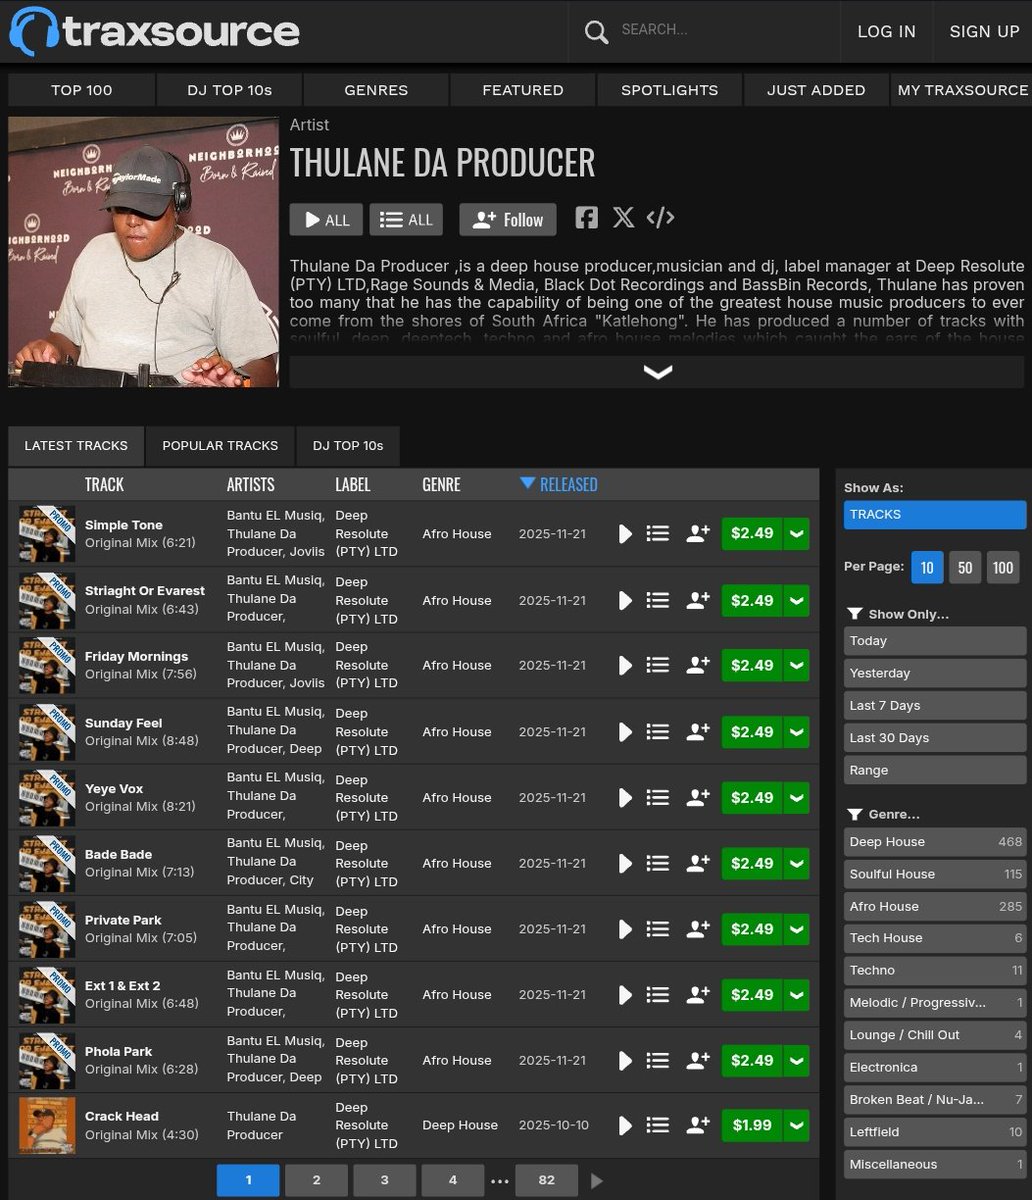Filter to Yesterday's releases

(935, 673)
